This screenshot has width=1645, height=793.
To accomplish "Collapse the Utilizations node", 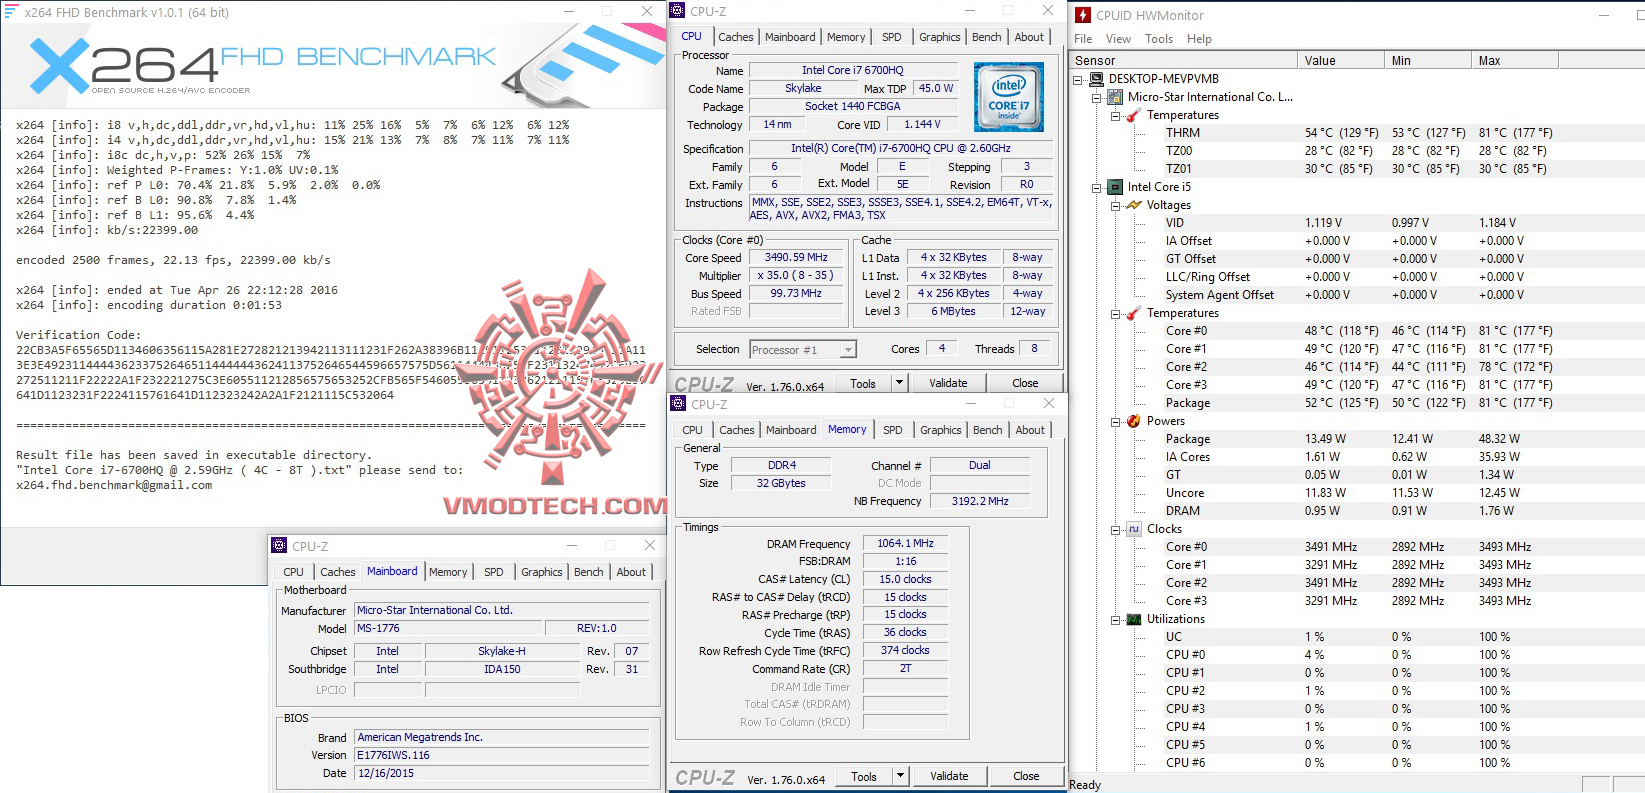I will [1116, 619].
